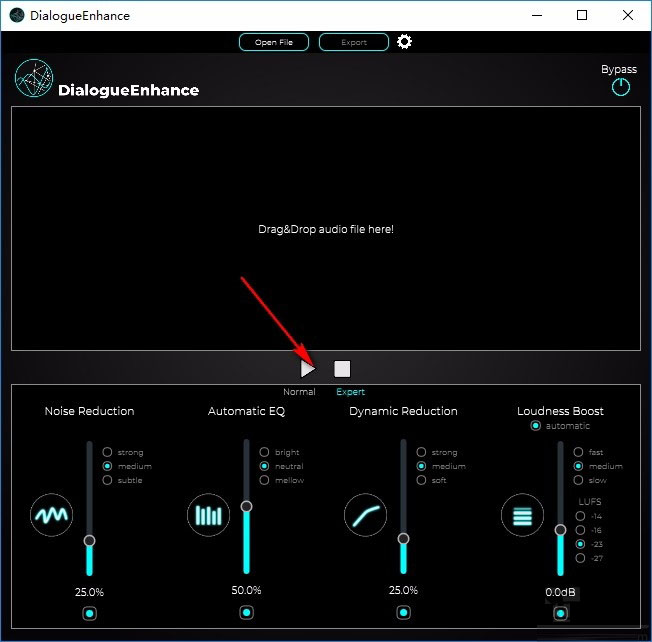Click the Automatic EQ heading

point(247,411)
